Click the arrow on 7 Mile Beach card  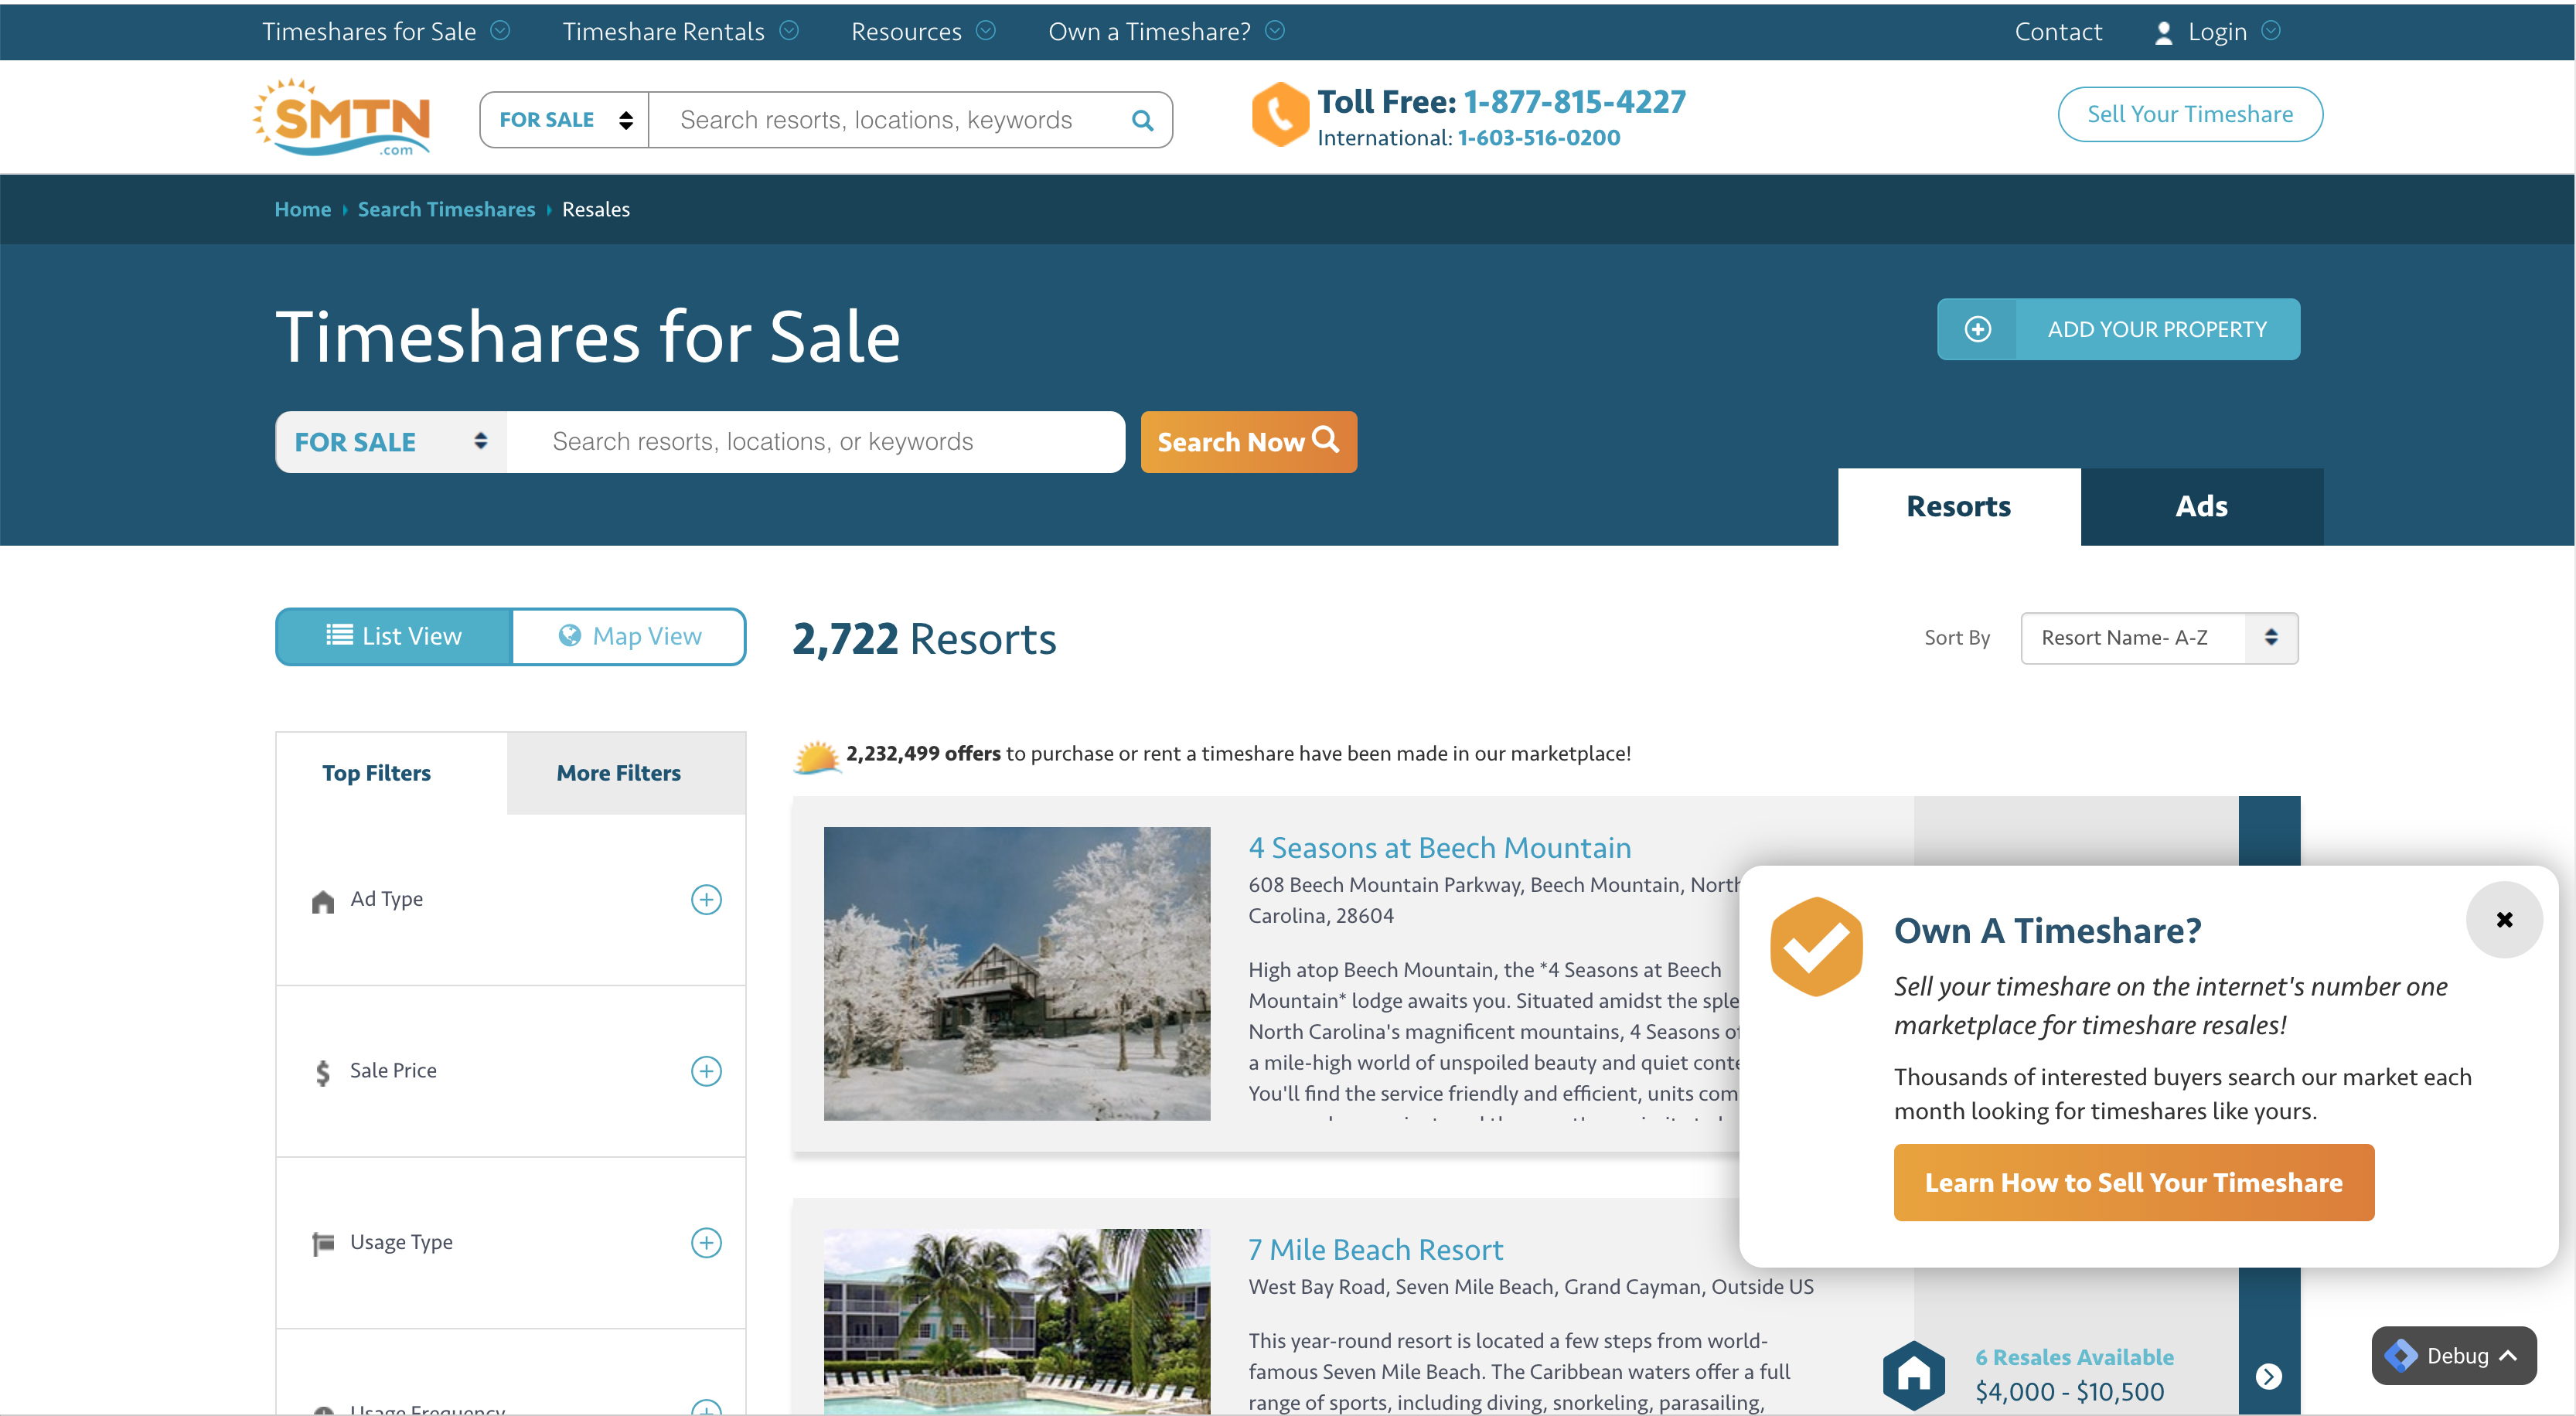tap(2269, 1376)
